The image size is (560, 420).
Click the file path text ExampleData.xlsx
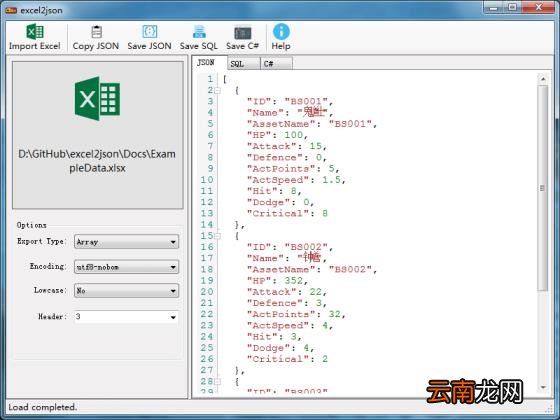[97, 161]
